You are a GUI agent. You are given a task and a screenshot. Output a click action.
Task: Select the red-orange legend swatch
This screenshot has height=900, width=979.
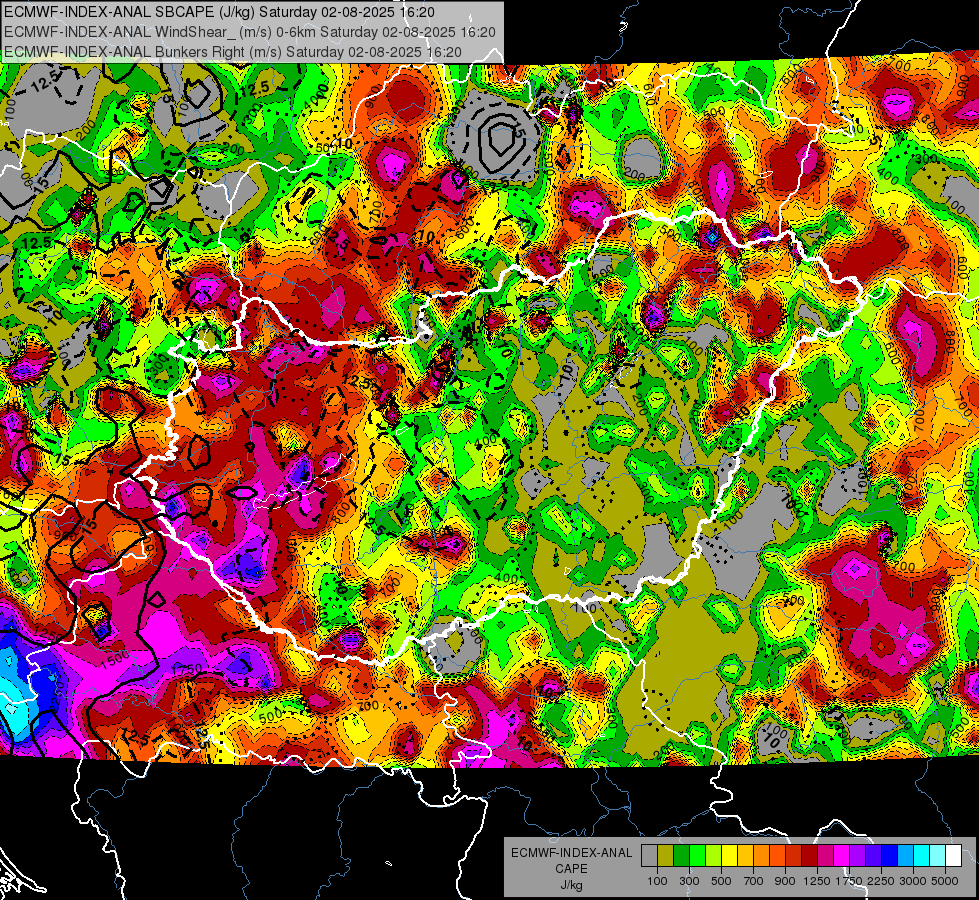pyautogui.click(x=777, y=856)
